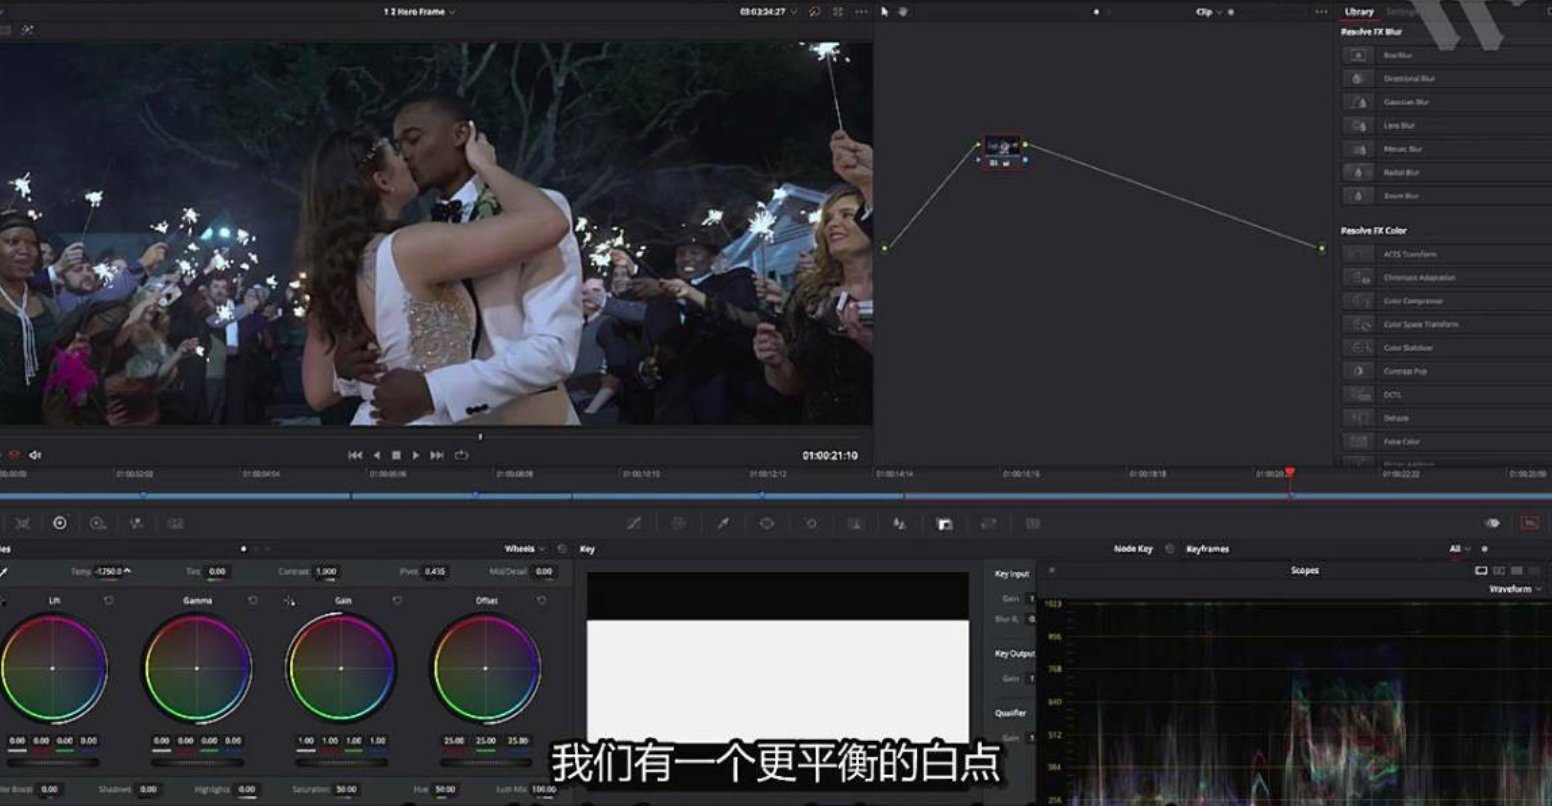Viewport: 1552px width, 806px height.
Task: Open the Color Warper palette icon
Action: tap(678, 523)
